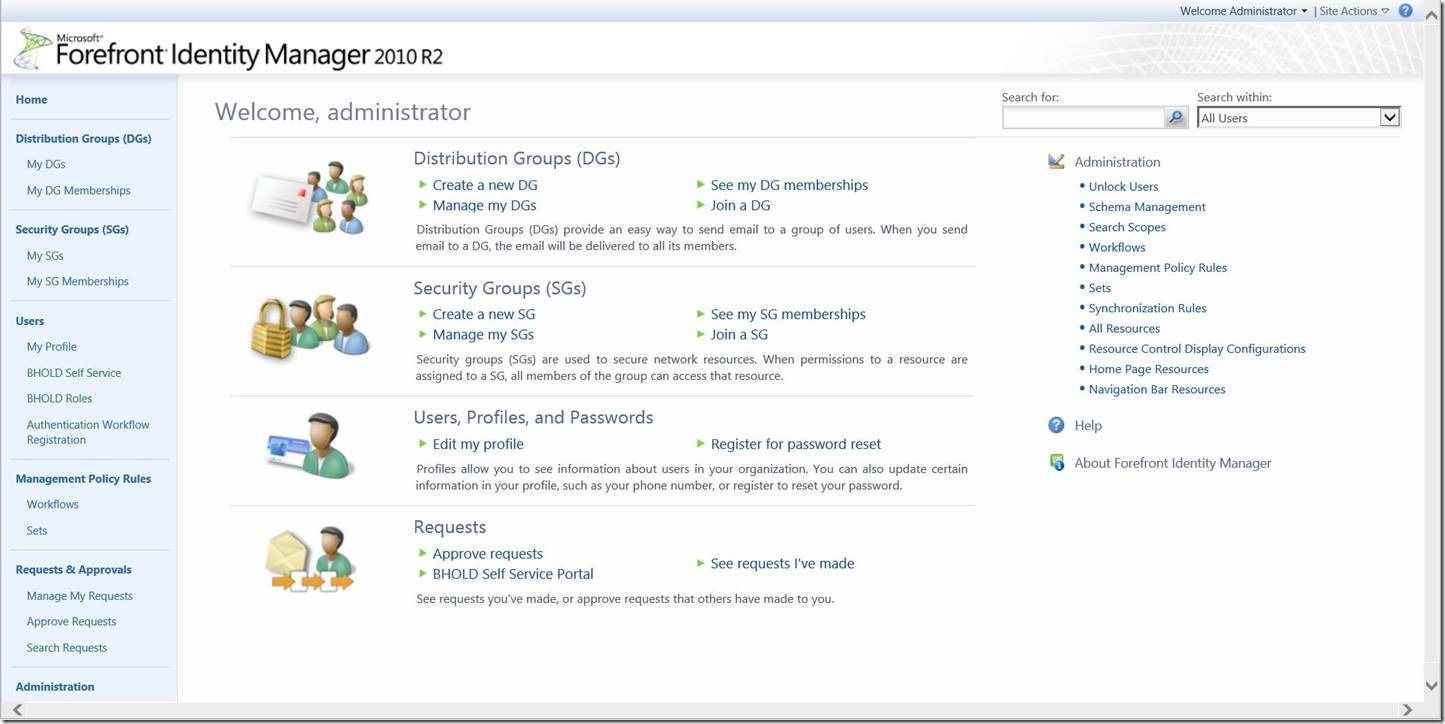Viewport: 1445px width, 724px height.
Task: Click the Join a SG link
Action: pyautogui.click(x=740, y=334)
